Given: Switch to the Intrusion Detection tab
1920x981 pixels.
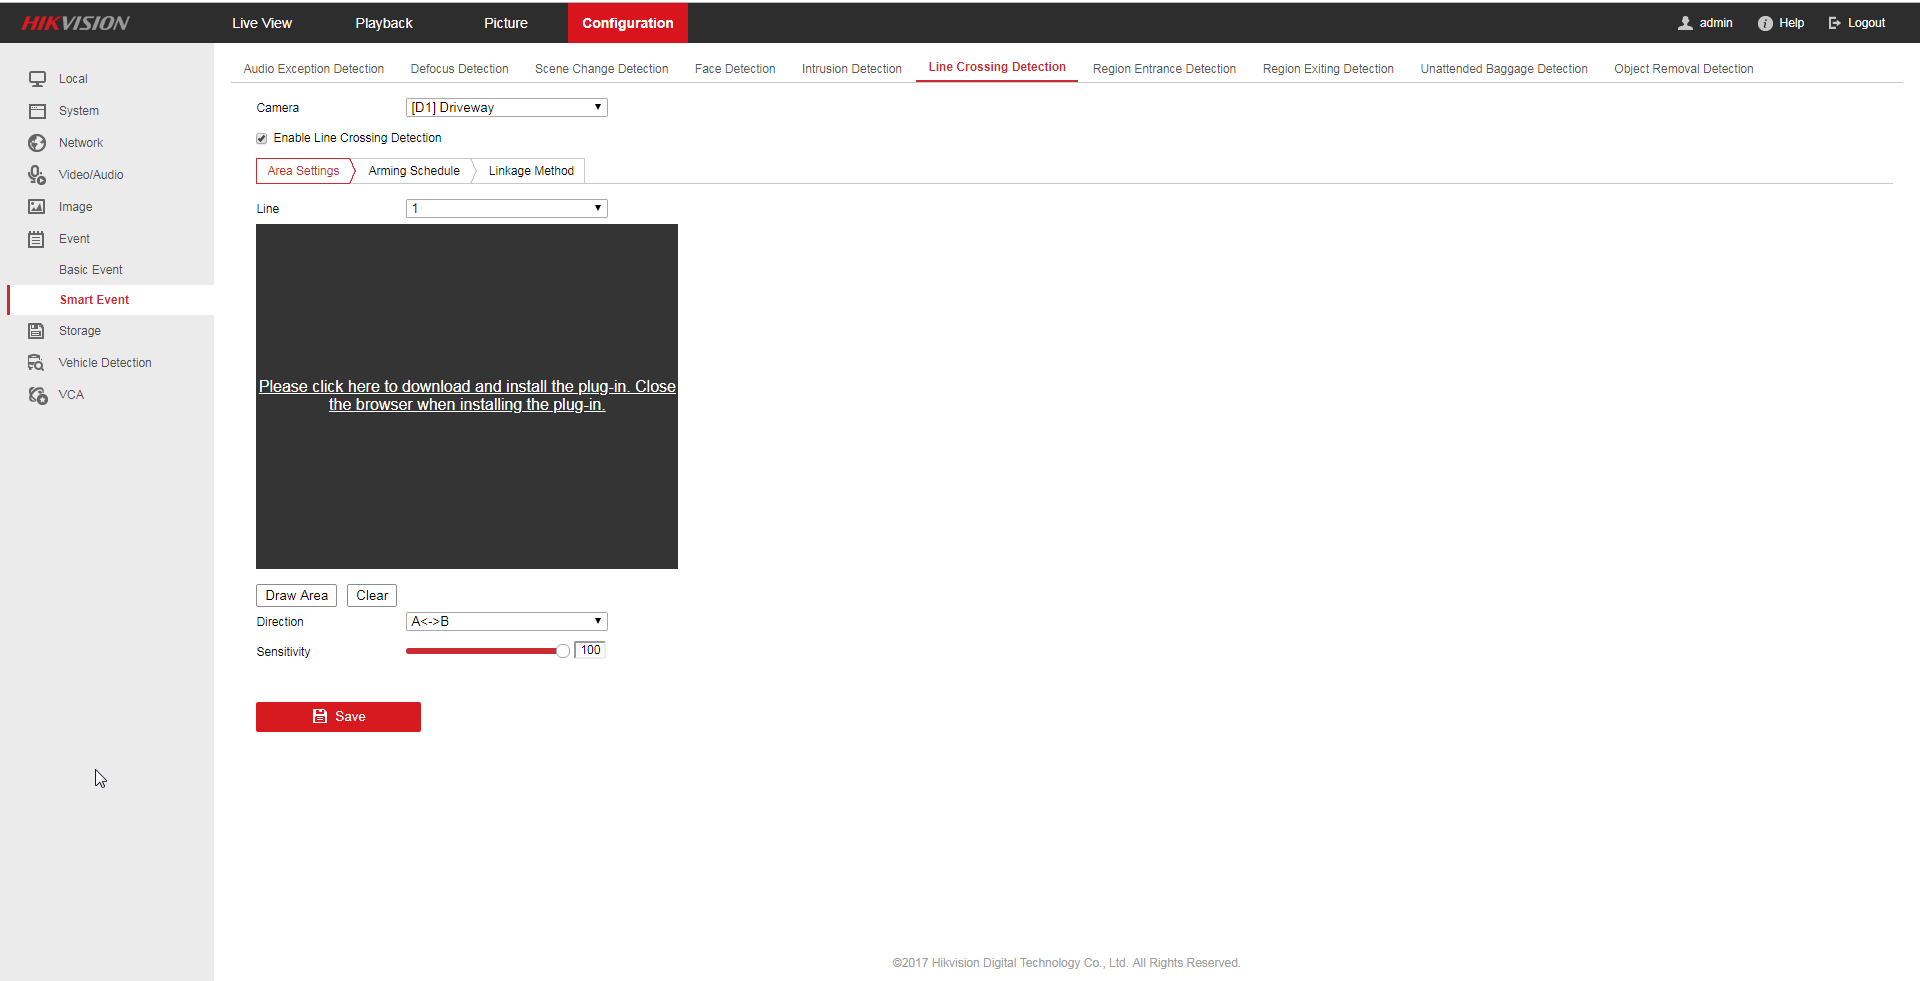Looking at the screenshot, I should click(x=851, y=69).
